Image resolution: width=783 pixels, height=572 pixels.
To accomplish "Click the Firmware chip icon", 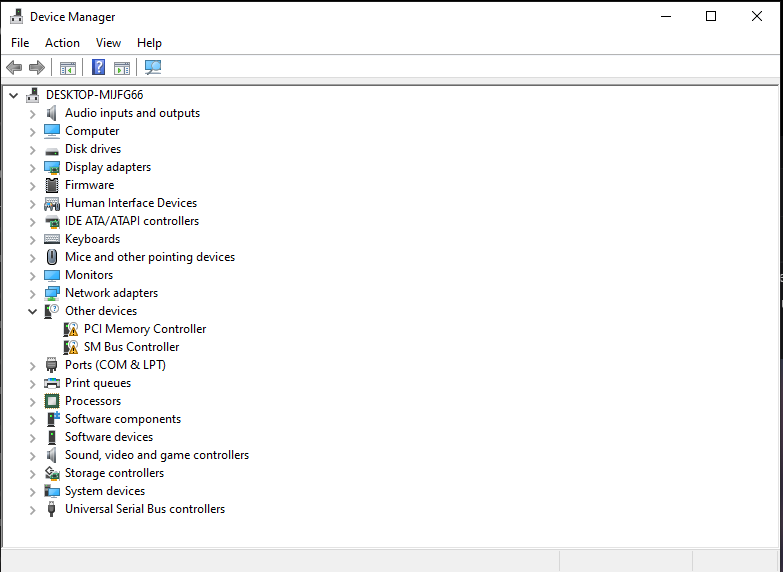I will (51, 185).
